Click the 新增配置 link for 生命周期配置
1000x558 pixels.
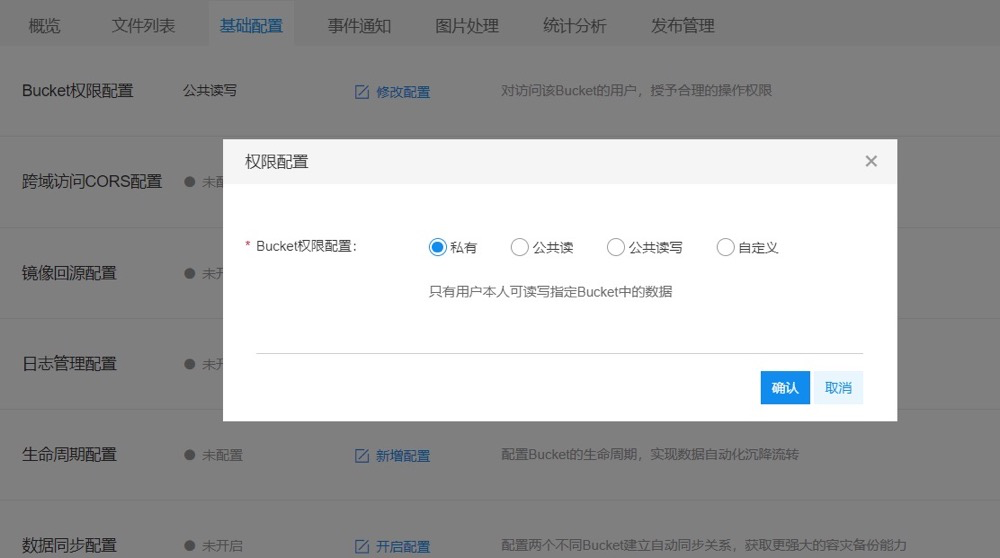[403, 455]
